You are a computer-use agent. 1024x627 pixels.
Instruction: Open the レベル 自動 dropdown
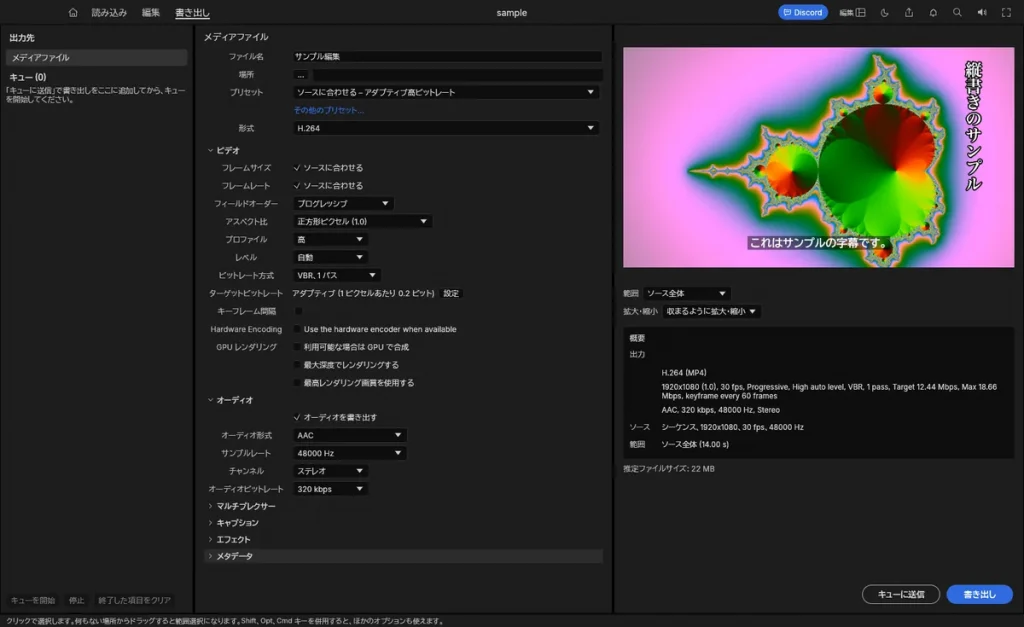[330, 257]
